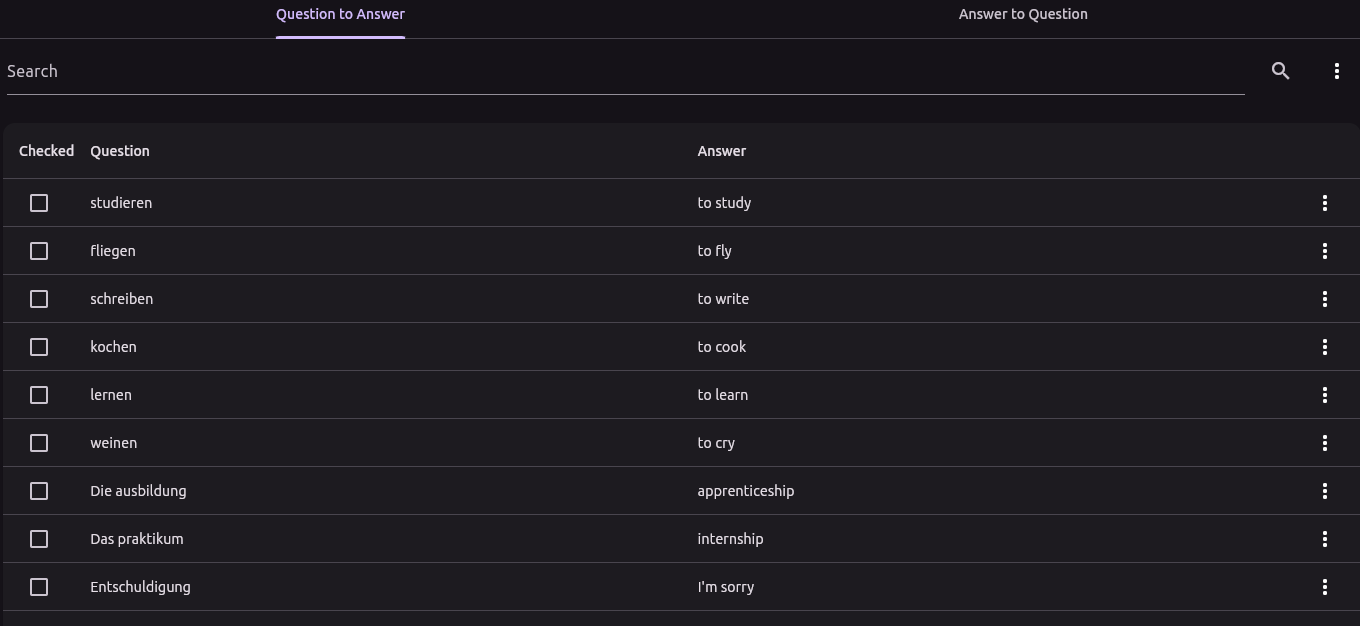Viewport: 1360px width, 626px height.
Task: Mark Das praktikum as checked
Action: pos(39,539)
